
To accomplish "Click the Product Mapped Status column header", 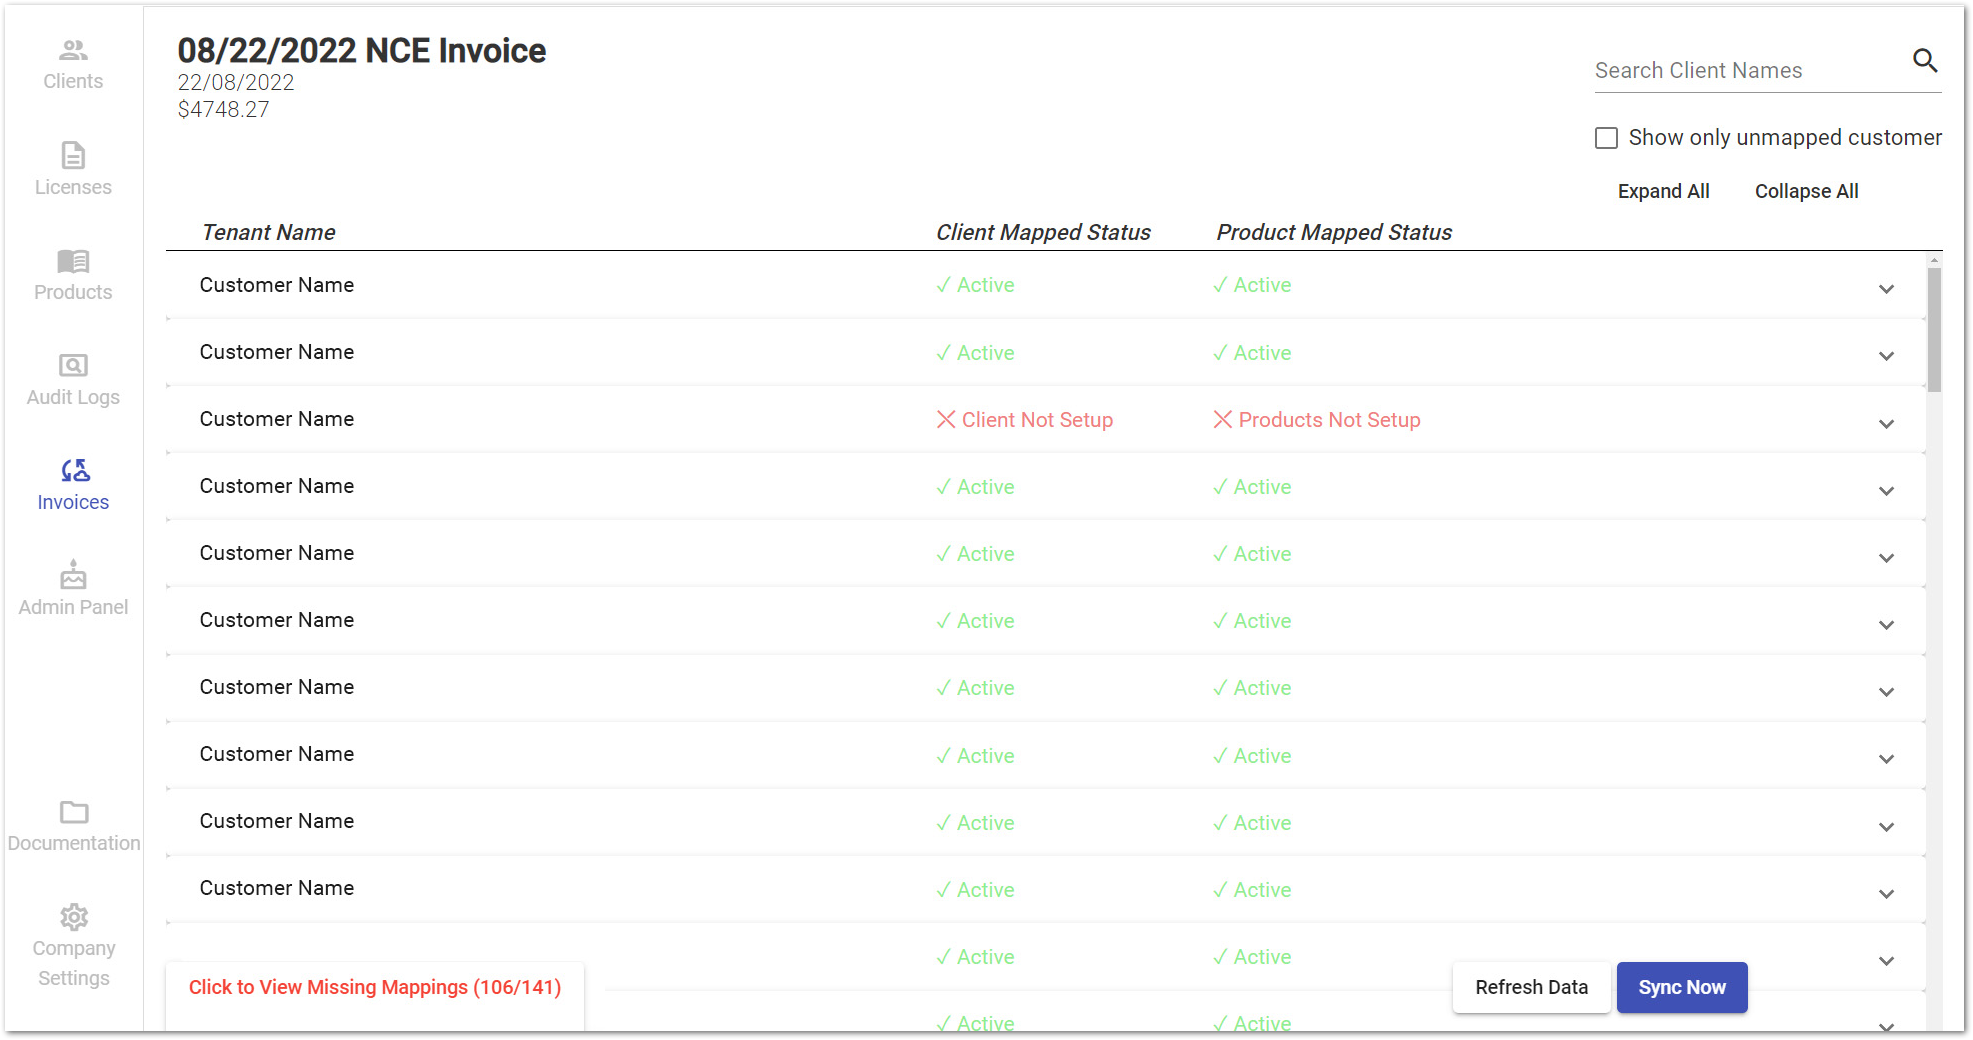I will [x=1334, y=232].
